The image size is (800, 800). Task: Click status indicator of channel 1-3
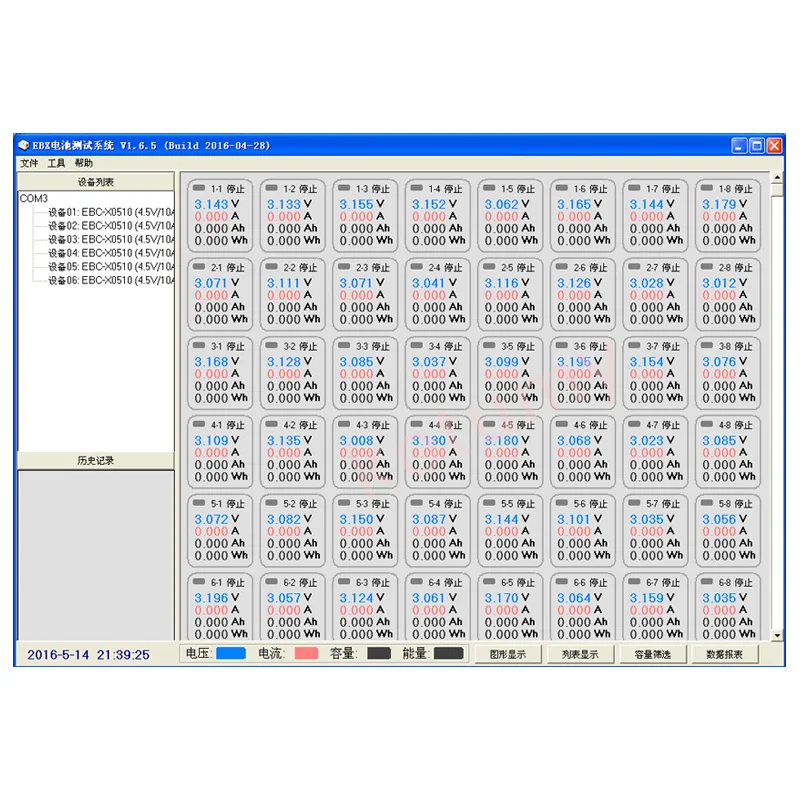pyautogui.click(x=344, y=188)
